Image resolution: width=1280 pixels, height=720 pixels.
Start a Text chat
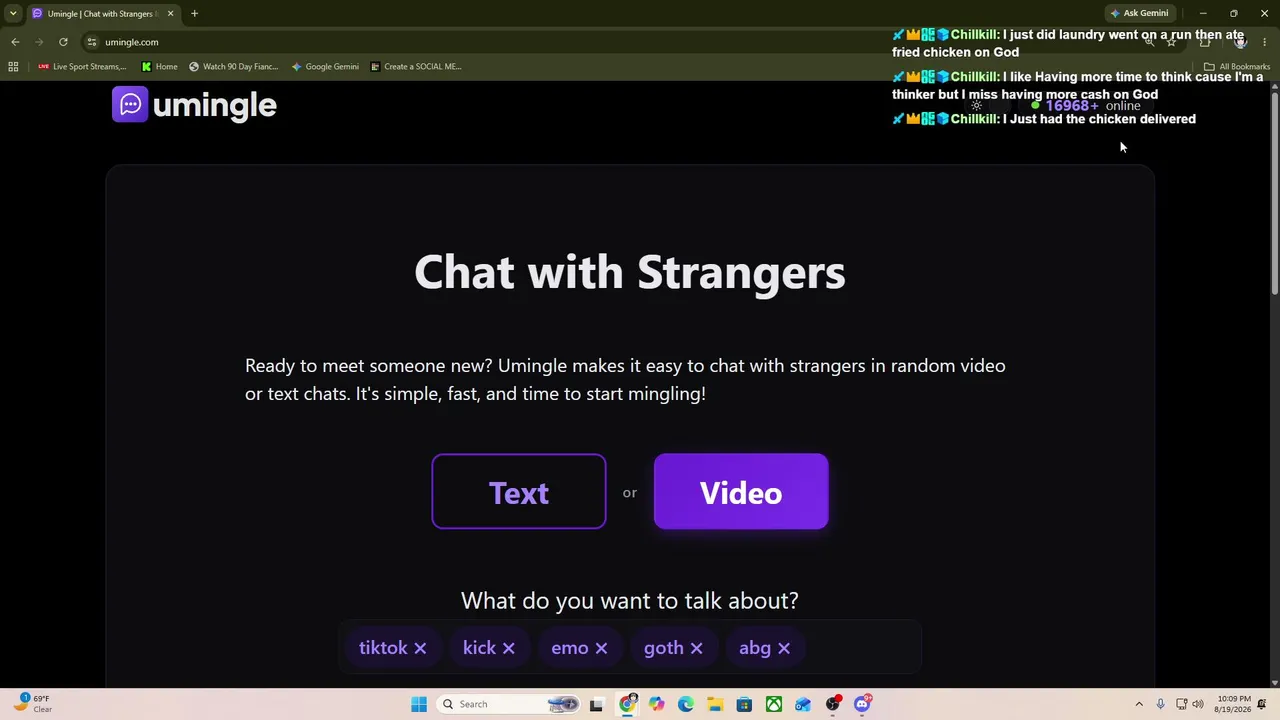click(x=518, y=491)
